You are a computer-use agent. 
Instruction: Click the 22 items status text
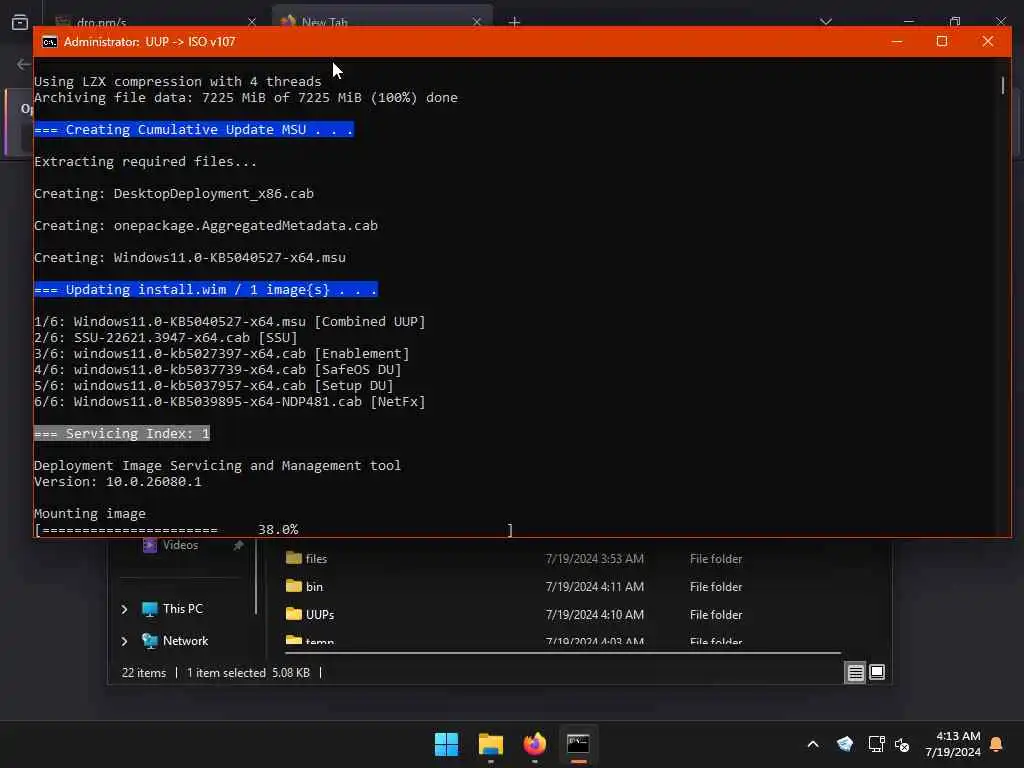[144, 673]
